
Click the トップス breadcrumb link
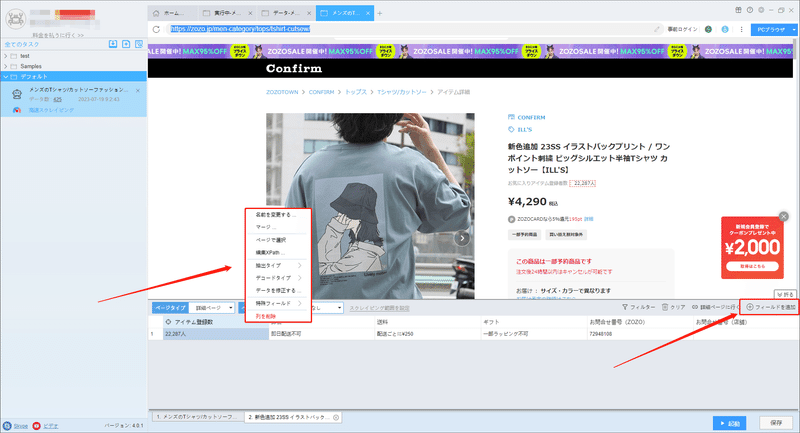tap(356, 92)
